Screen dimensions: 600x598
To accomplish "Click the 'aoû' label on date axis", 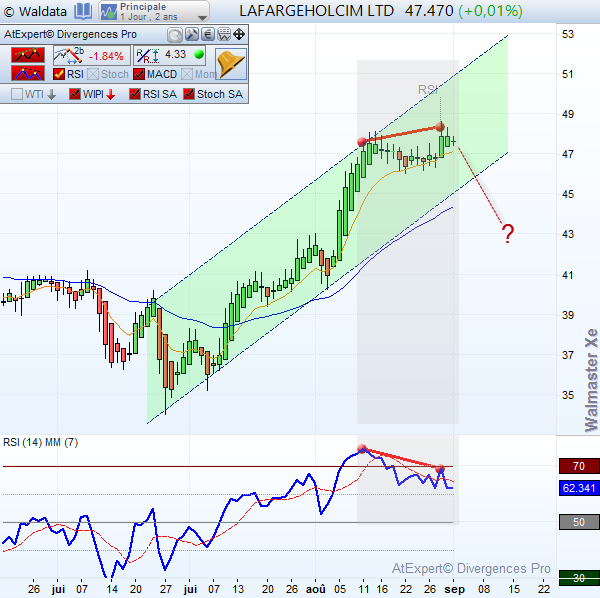I will [x=316, y=589].
